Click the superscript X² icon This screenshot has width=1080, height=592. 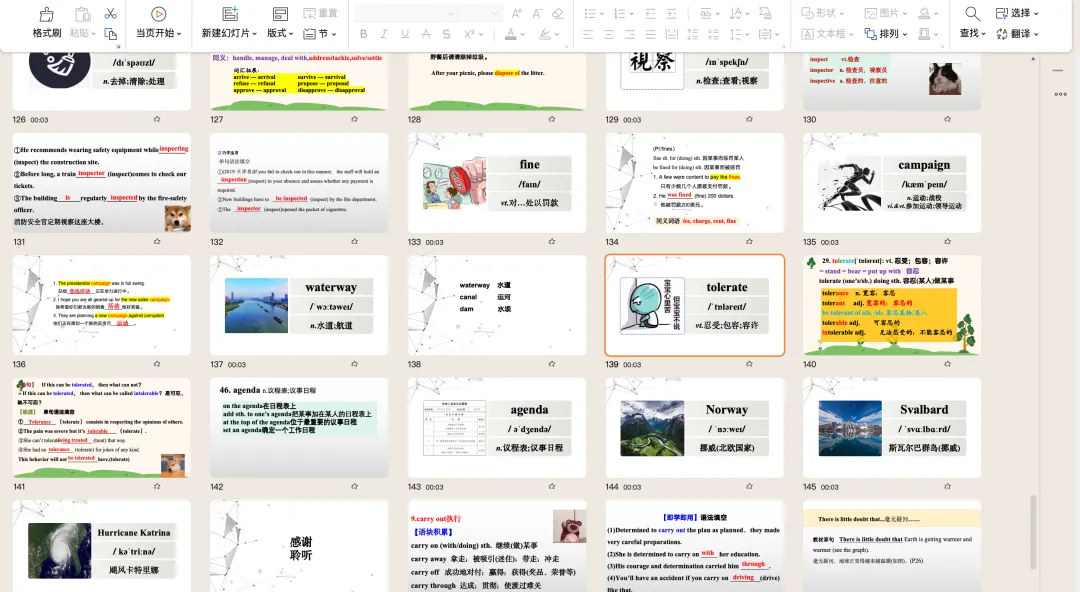point(469,34)
